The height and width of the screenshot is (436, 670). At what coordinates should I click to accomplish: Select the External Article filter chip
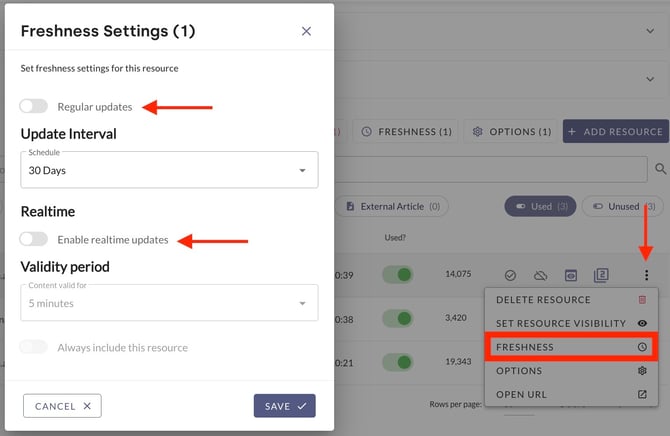tap(391, 206)
